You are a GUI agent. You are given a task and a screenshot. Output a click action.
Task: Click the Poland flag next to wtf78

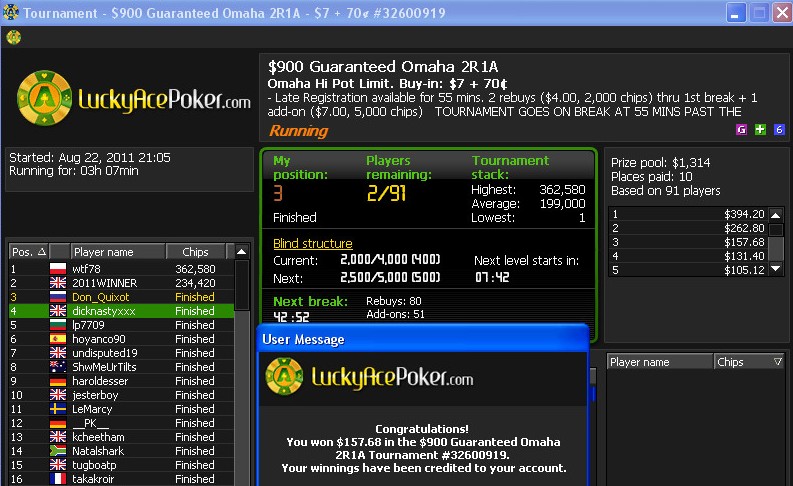point(58,269)
